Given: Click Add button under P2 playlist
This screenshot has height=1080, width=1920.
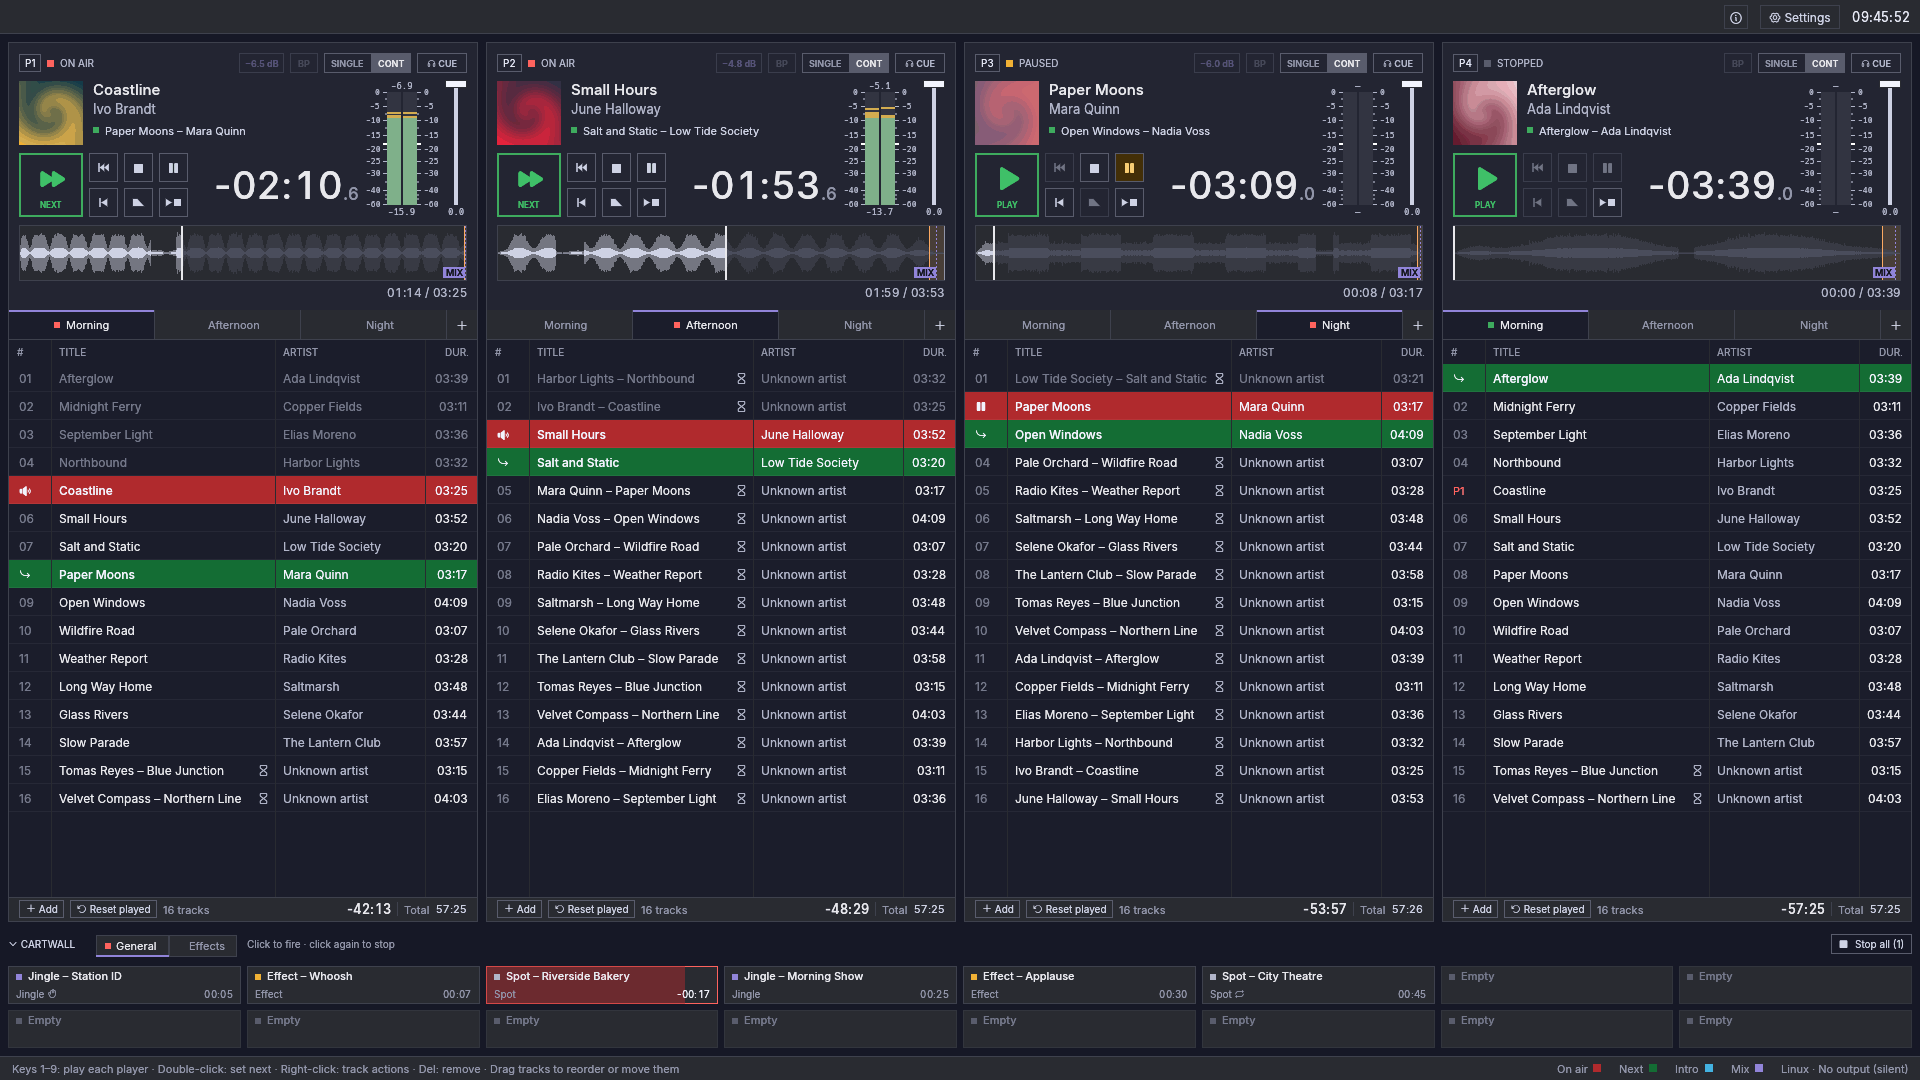Looking at the screenshot, I should pos(520,909).
